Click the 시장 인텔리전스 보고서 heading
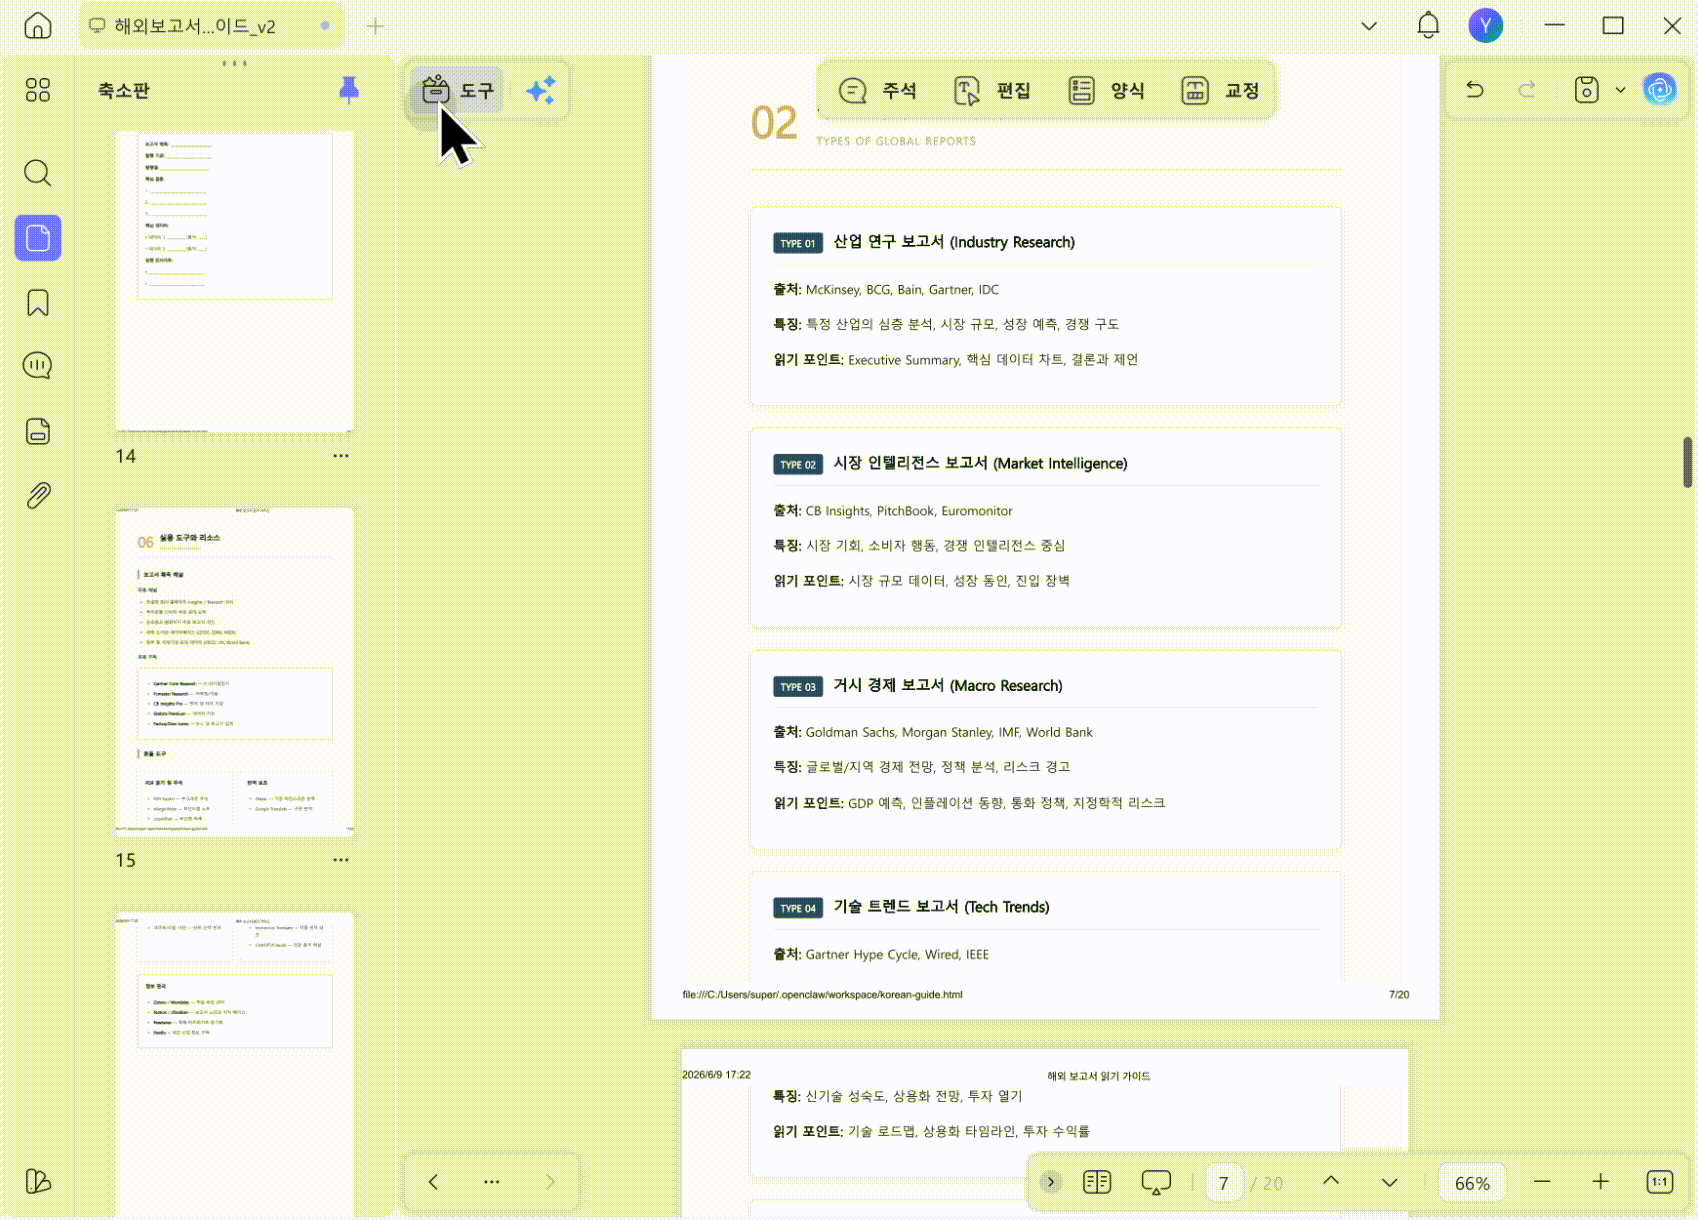 980,463
